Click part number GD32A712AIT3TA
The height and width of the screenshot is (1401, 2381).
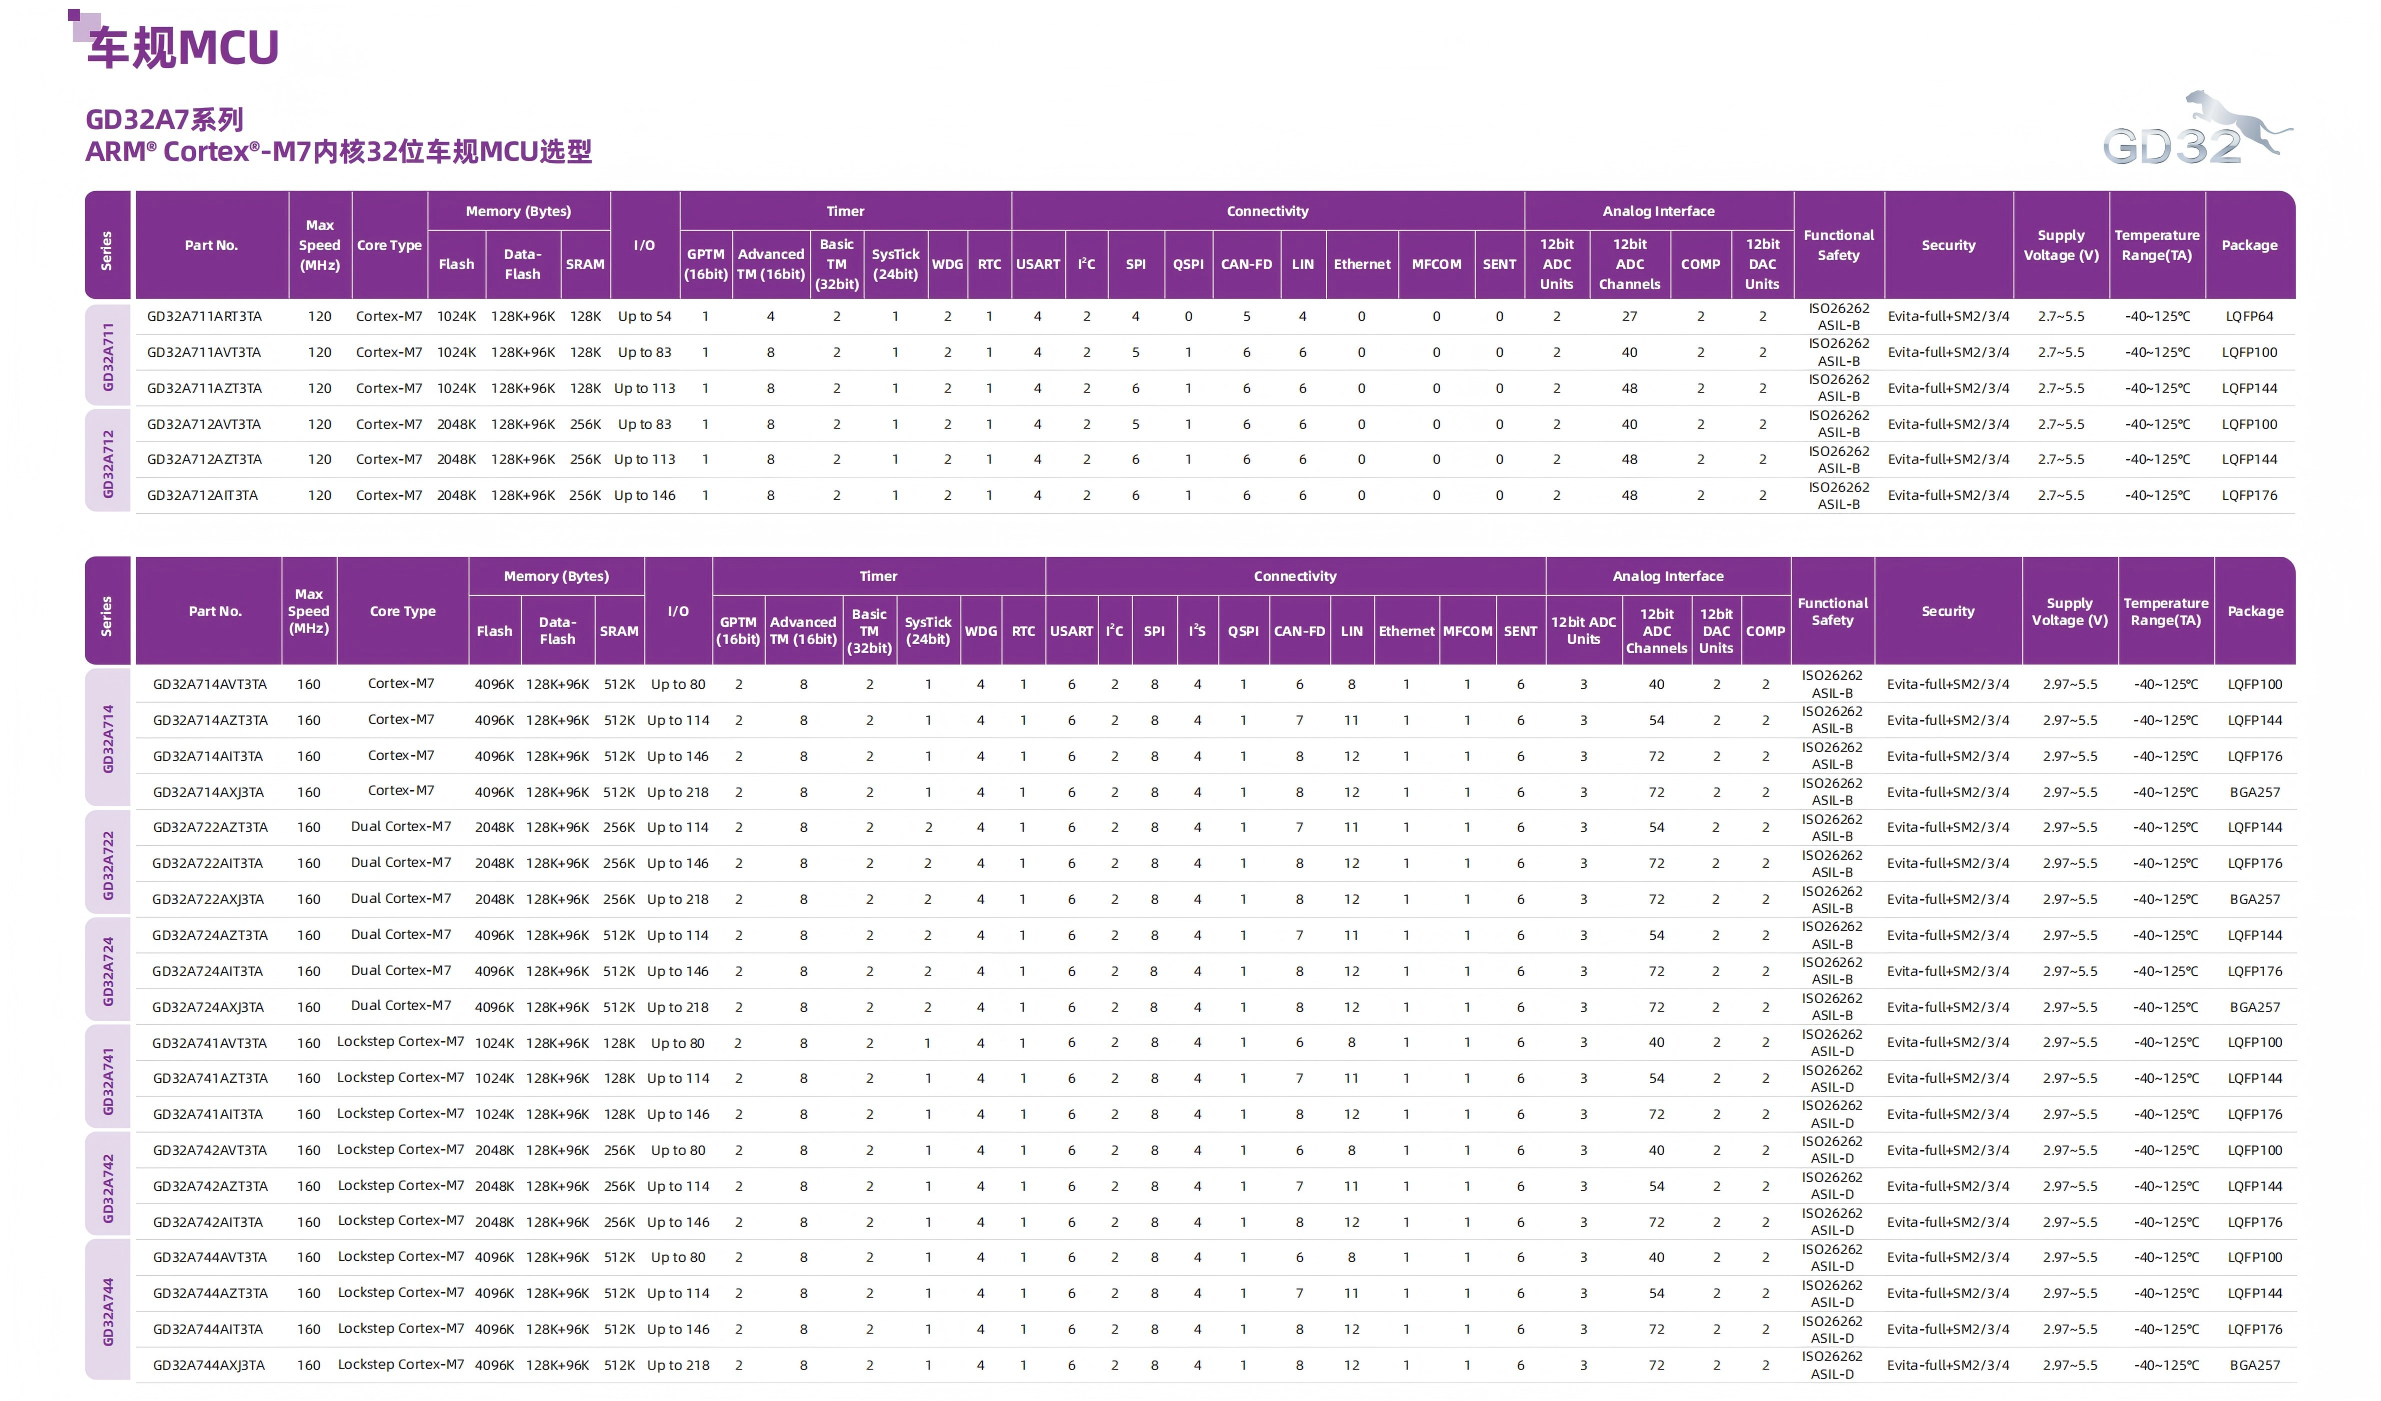pyautogui.click(x=202, y=495)
